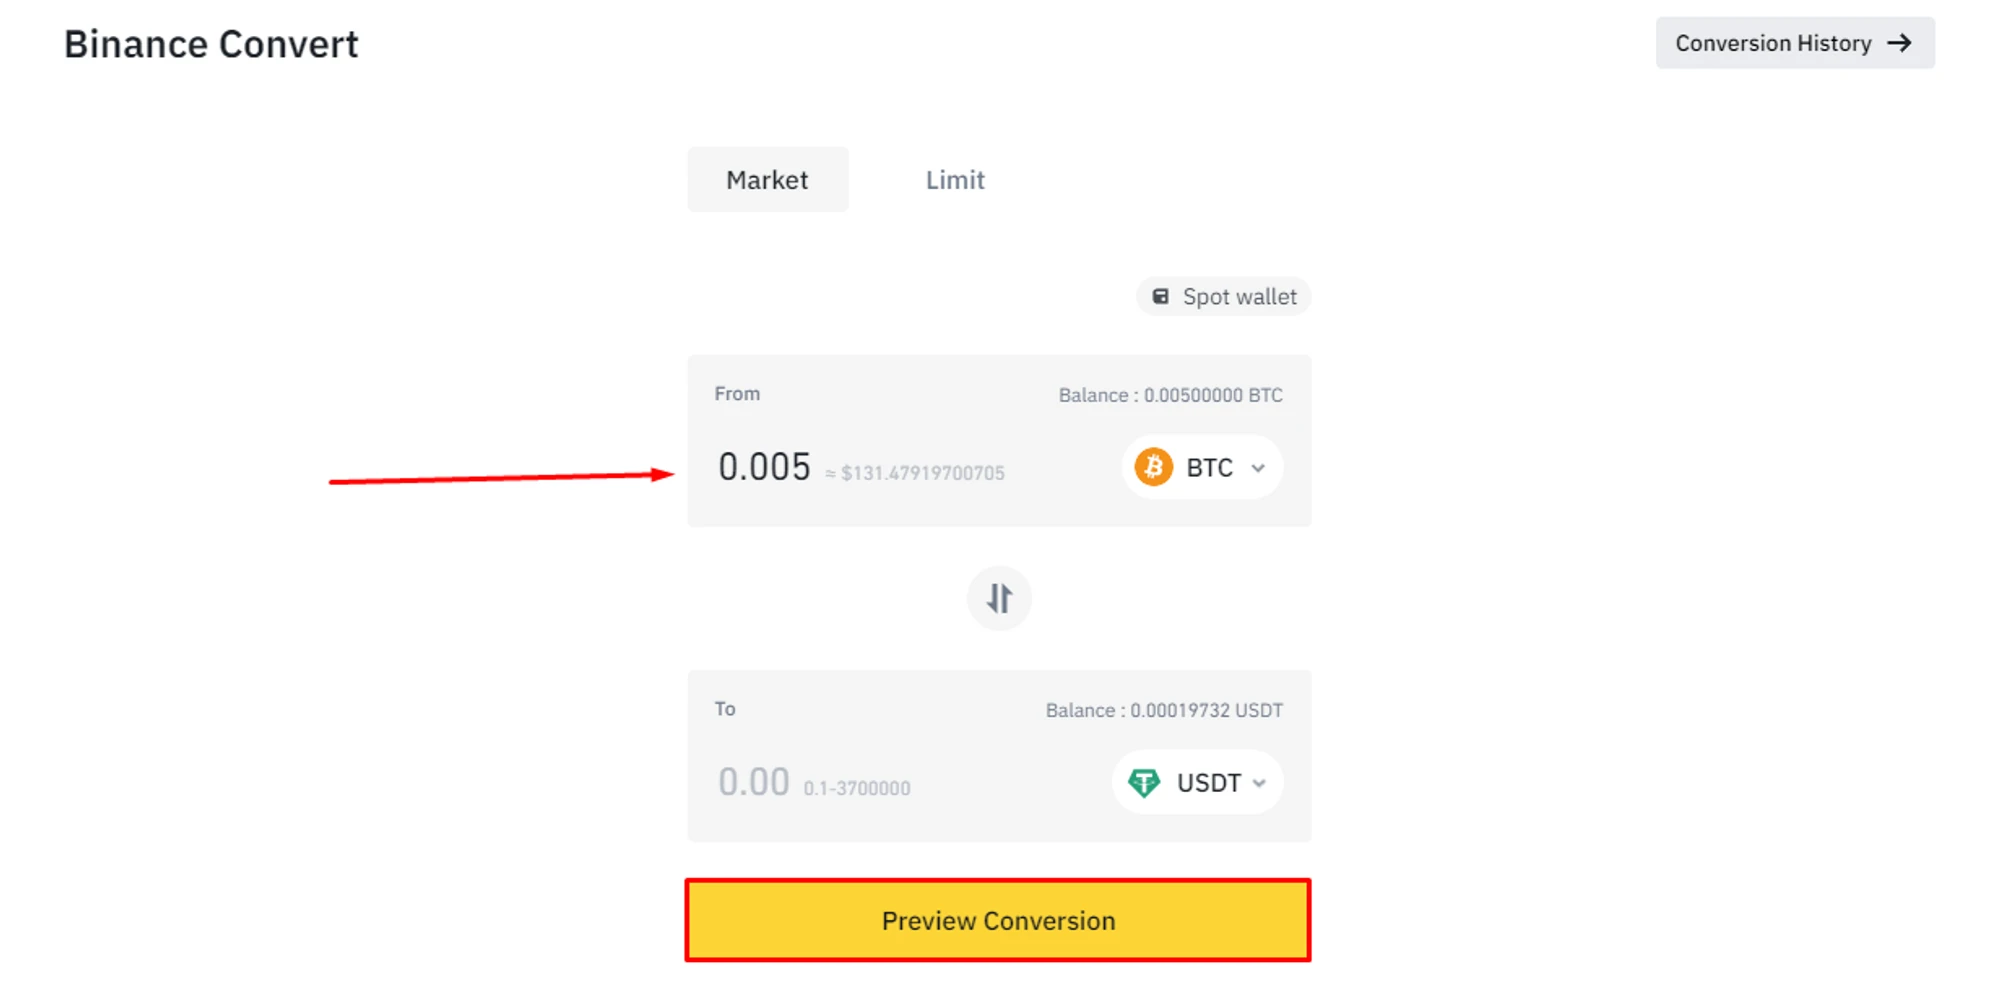Click the arrow icon after Conversion History
2000x999 pixels.
pyautogui.click(x=1899, y=43)
